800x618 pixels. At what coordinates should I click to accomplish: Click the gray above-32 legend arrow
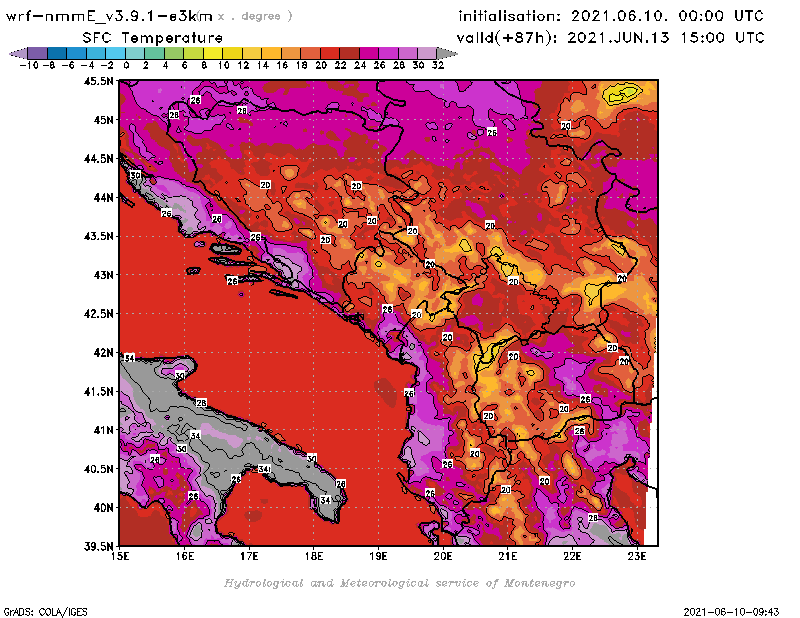point(447,53)
